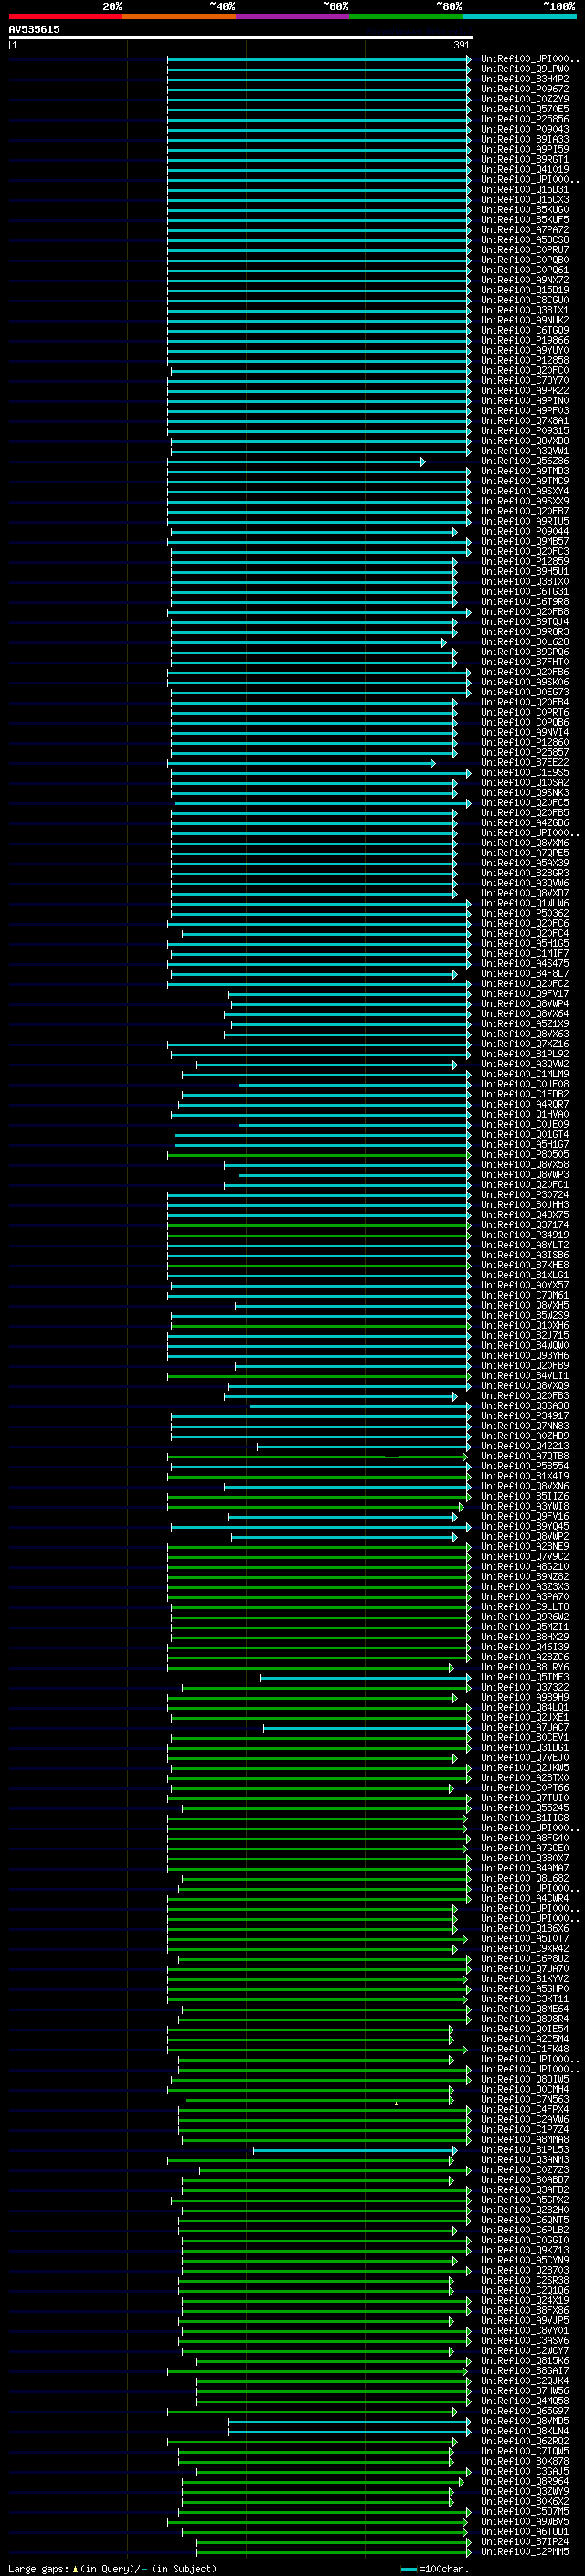Select label UniRef100_A7QTB8
Viewport: 585px width, 2576px height.
tap(525, 1456)
